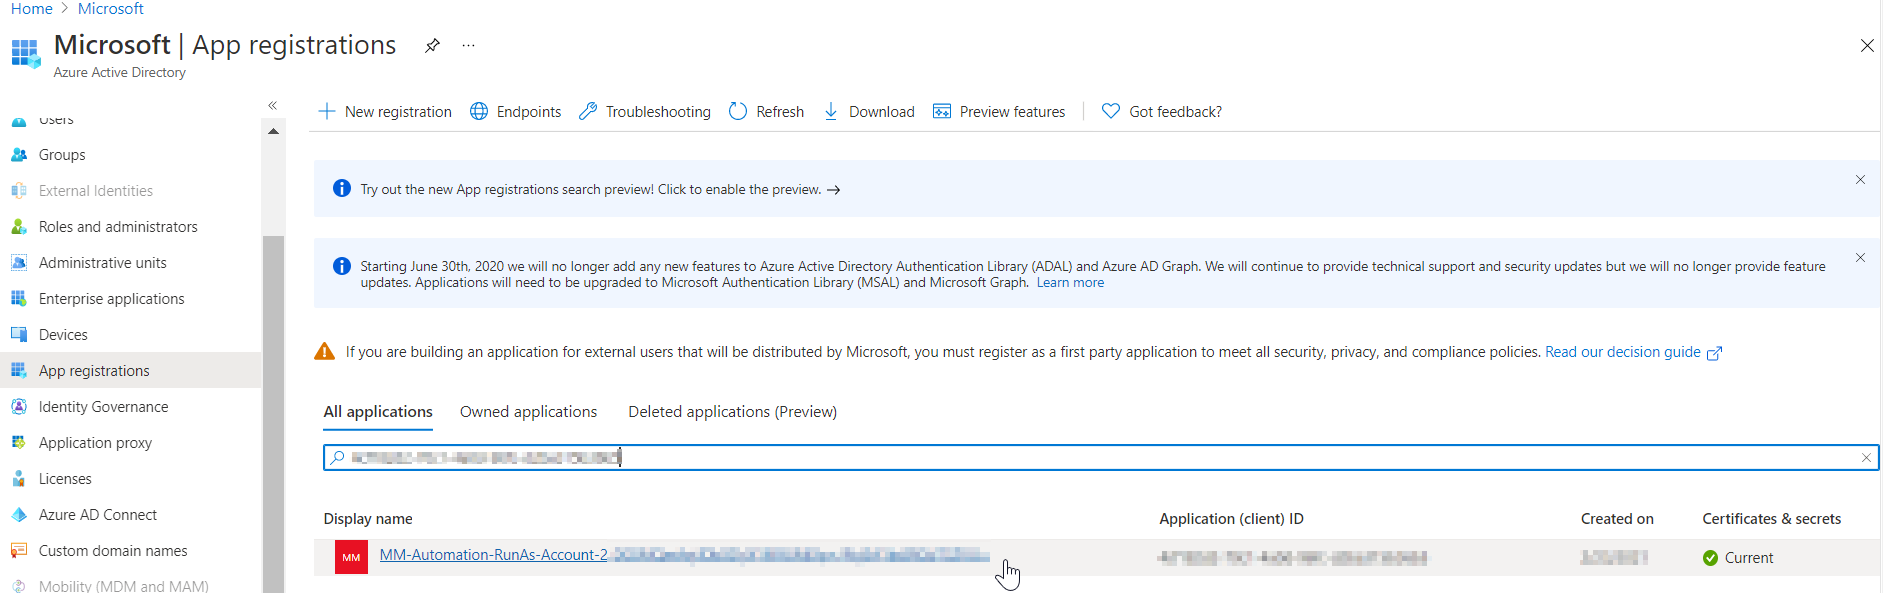This screenshot has height=593, width=1883.
Task: Dismiss the ADAL deprecation notice banner
Action: click(1860, 258)
